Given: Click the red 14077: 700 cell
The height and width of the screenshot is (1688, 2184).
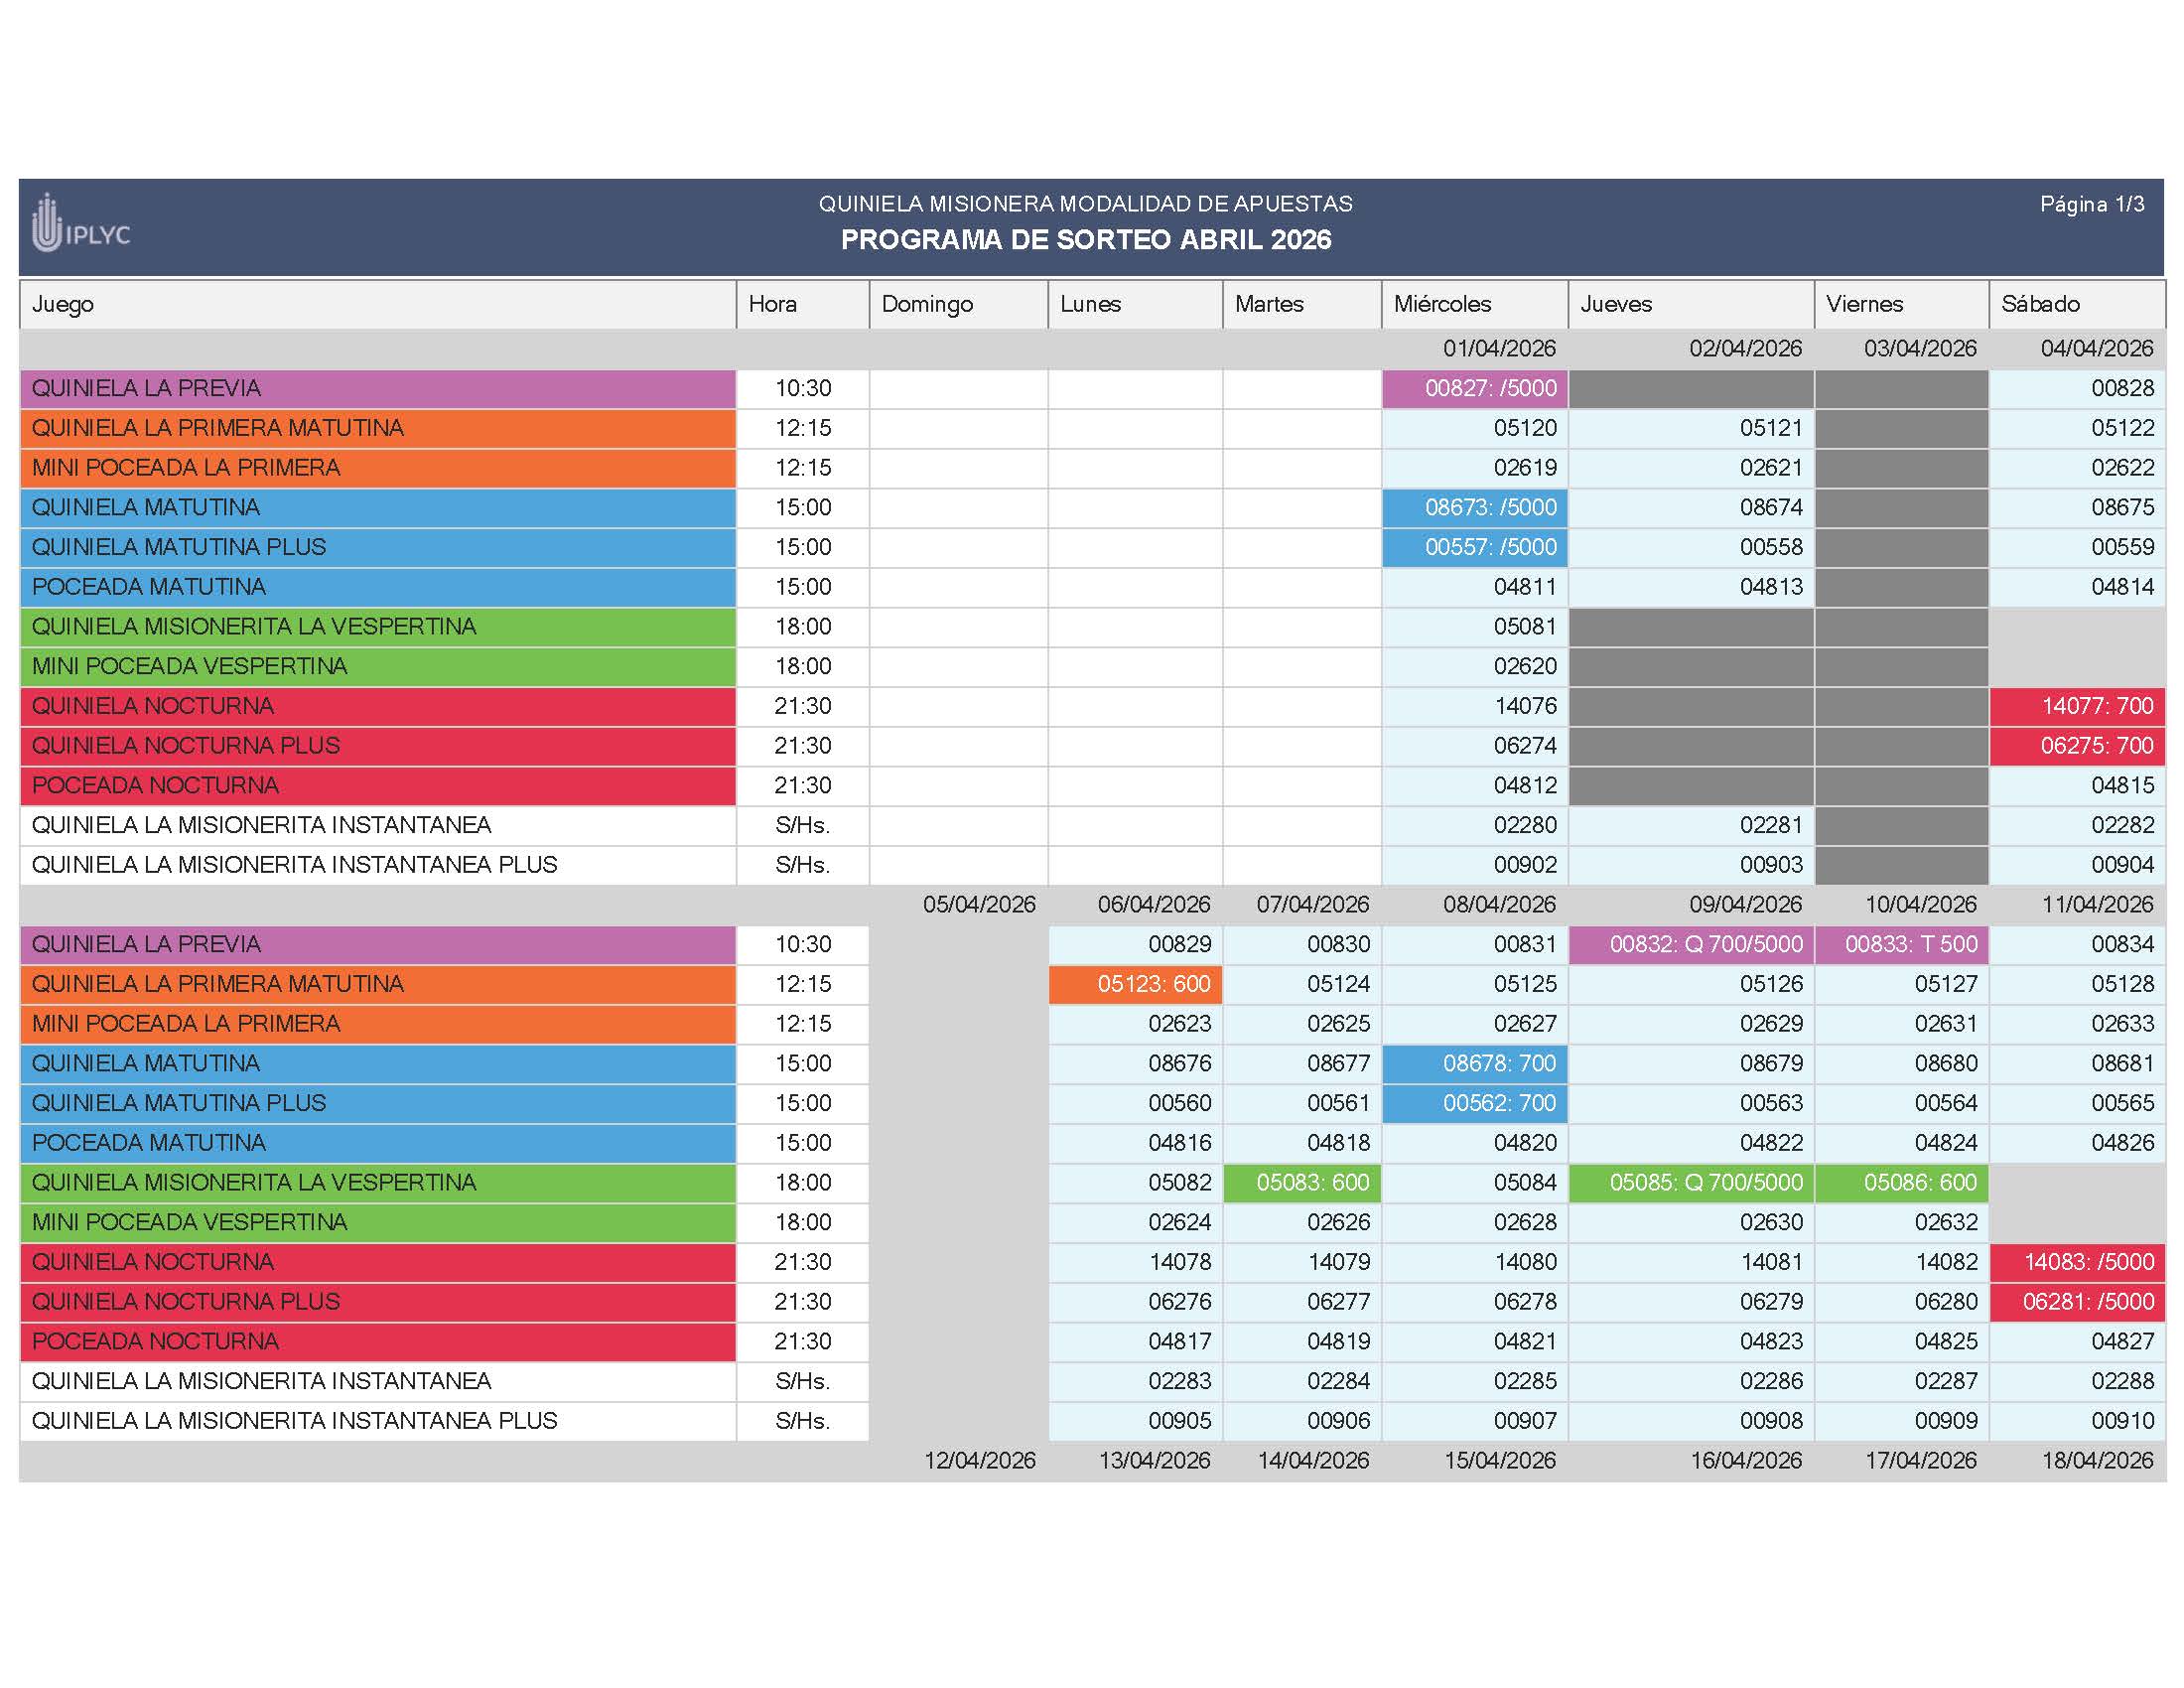Looking at the screenshot, I should tap(2078, 706).
